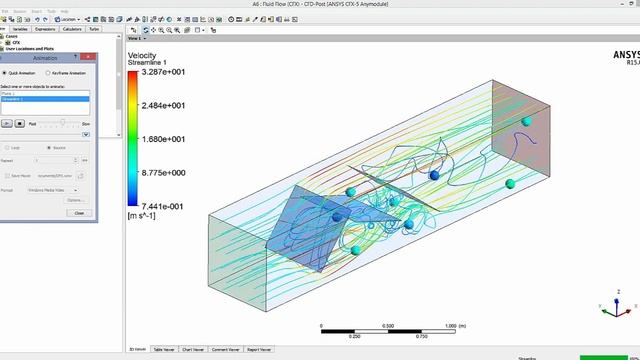This screenshot has height=360, width=640.
Task: Open the Animation film-strip icon in the toolbar
Action: pyautogui.click(x=239, y=19)
